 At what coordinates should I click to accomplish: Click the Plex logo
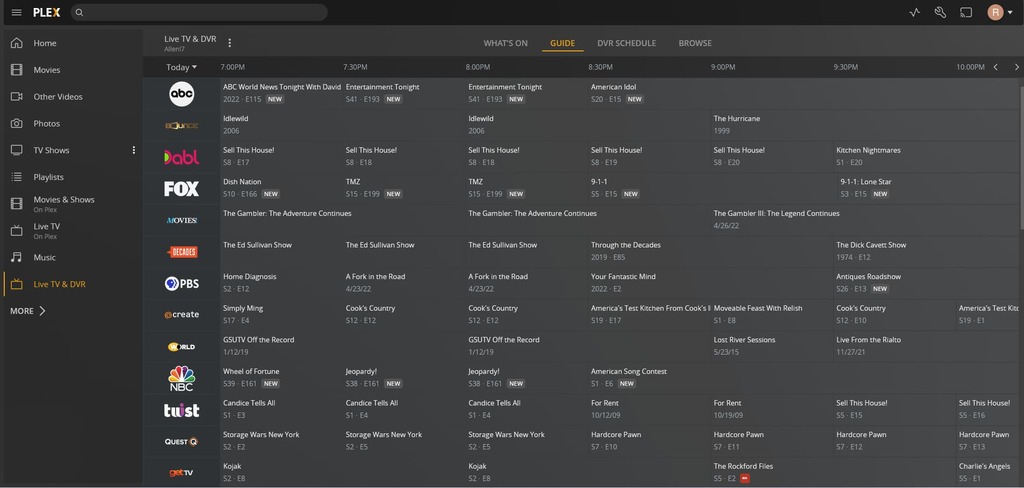tap(46, 12)
